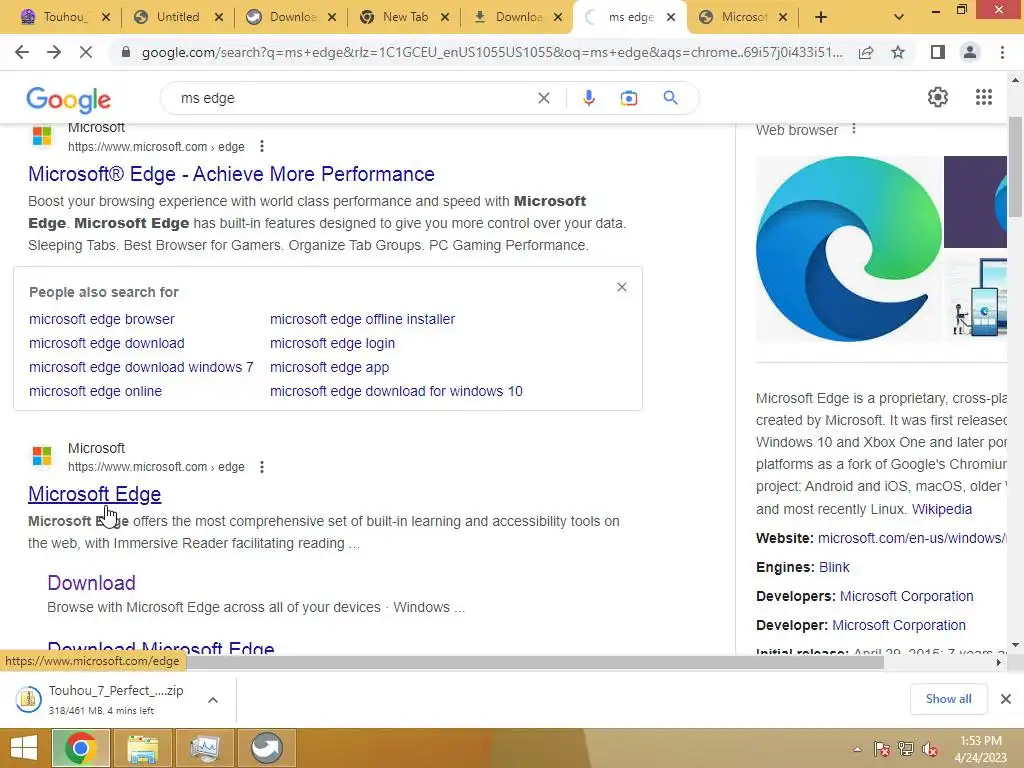The width and height of the screenshot is (1024, 768).
Task: Open Microsoft Edge Achieve More Performance link
Action: (x=231, y=174)
